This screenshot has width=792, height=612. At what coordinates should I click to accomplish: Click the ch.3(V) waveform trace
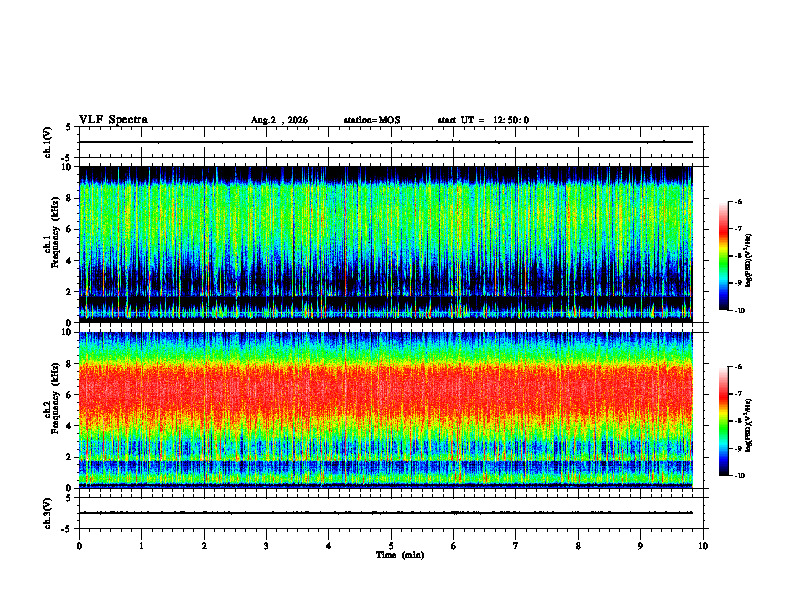pyautogui.click(x=386, y=513)
